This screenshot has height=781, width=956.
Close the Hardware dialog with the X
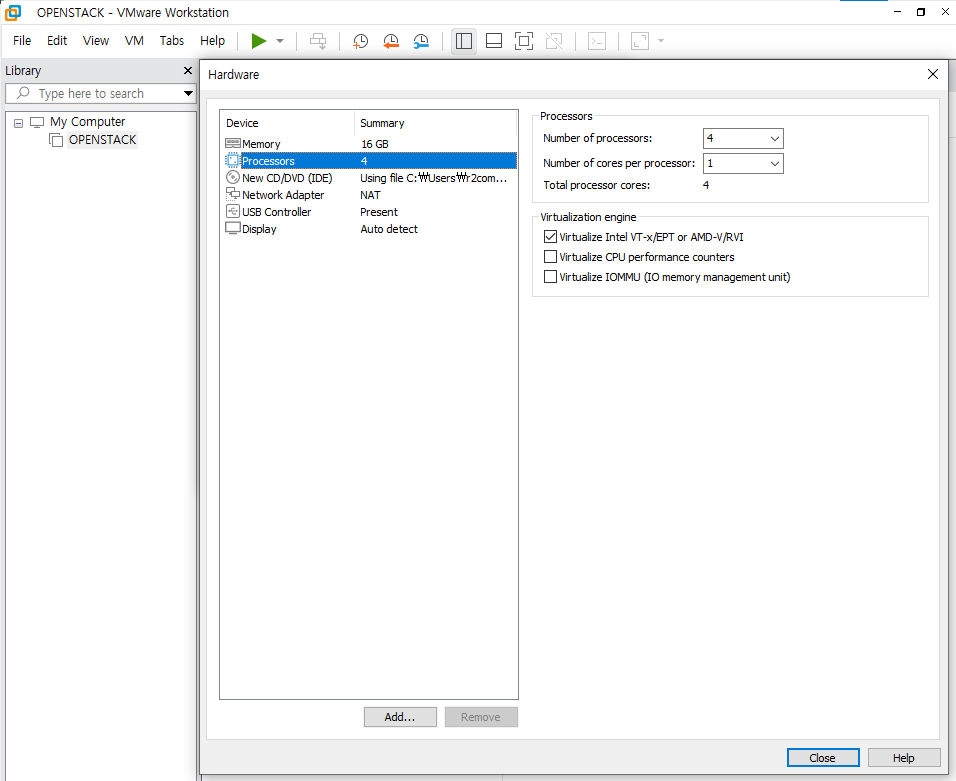tap(932, 74)
